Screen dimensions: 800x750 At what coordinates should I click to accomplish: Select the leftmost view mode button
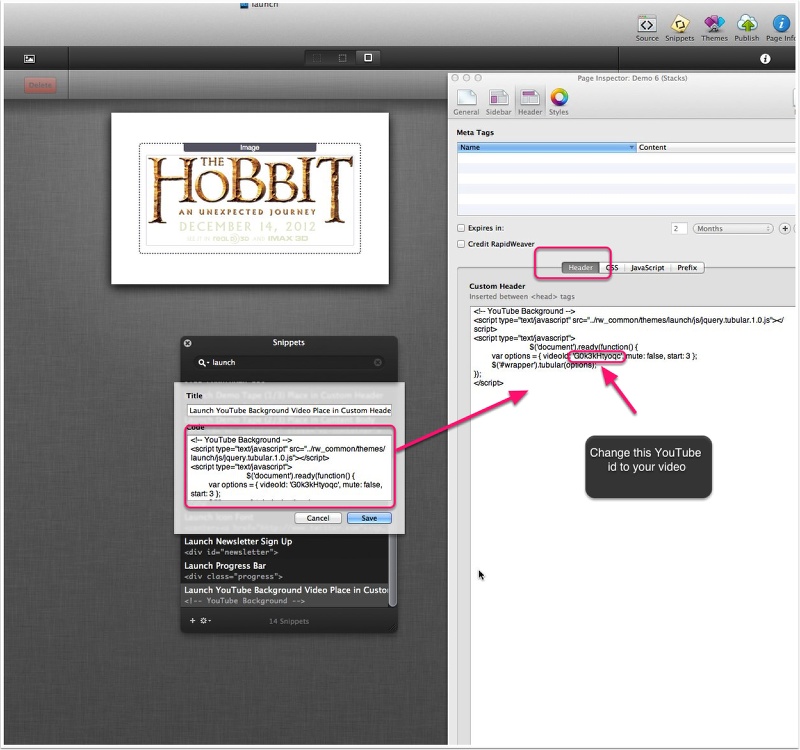click(x=317, y=58)
